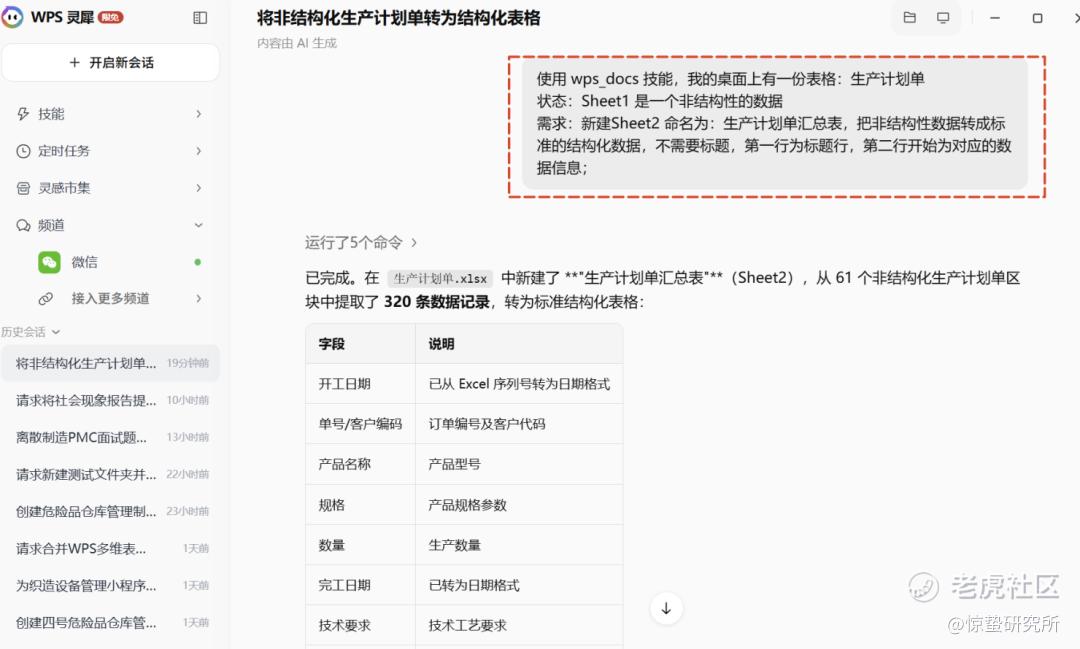Open history chat 将非结构化生产计划单
This screenshot has height=649, width=1080.
coord(110,363)
